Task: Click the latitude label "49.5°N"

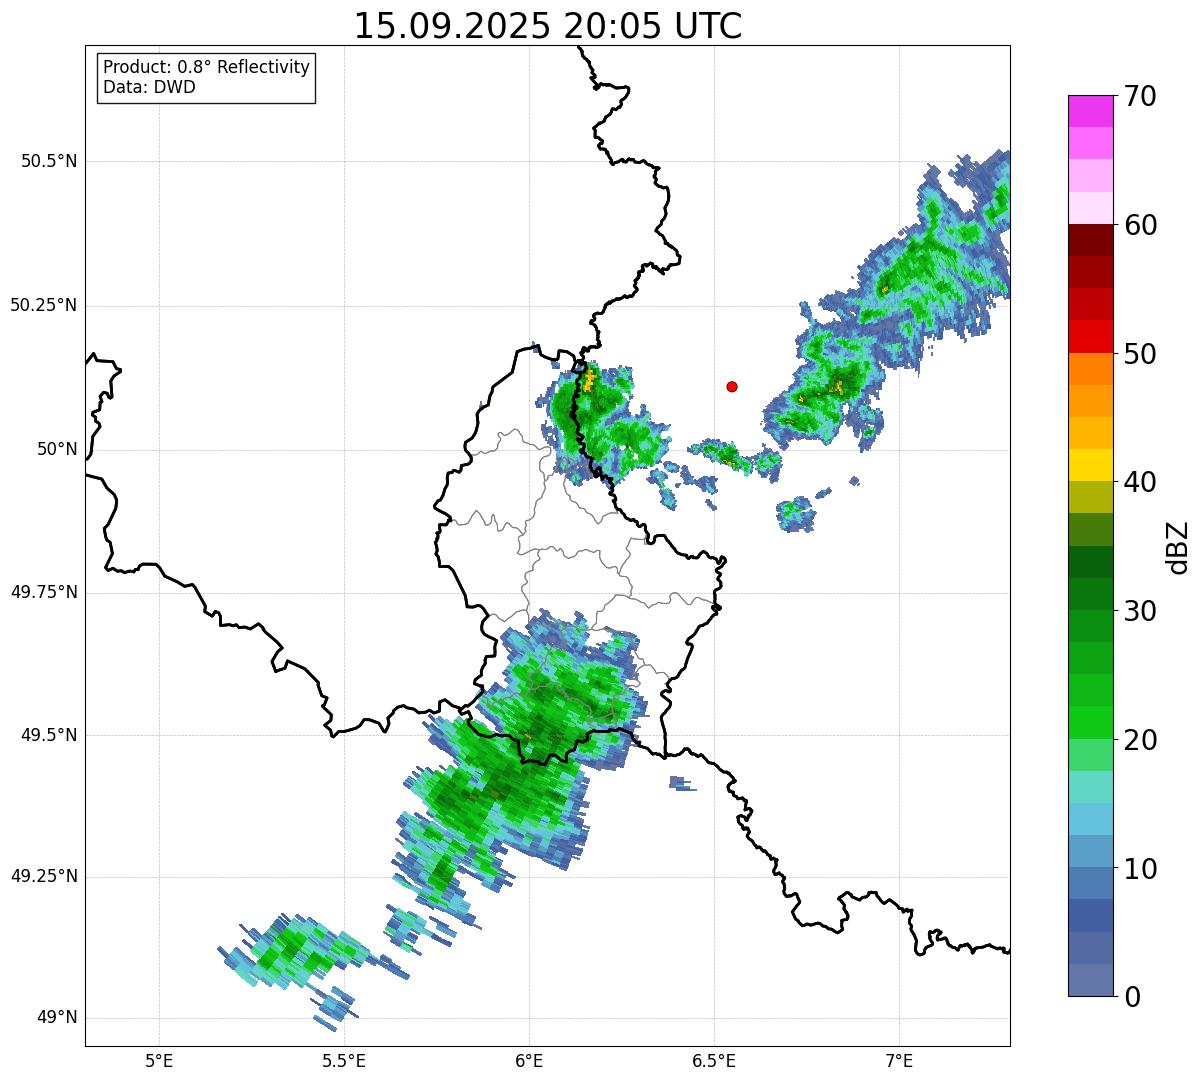Action: (49, 735)
